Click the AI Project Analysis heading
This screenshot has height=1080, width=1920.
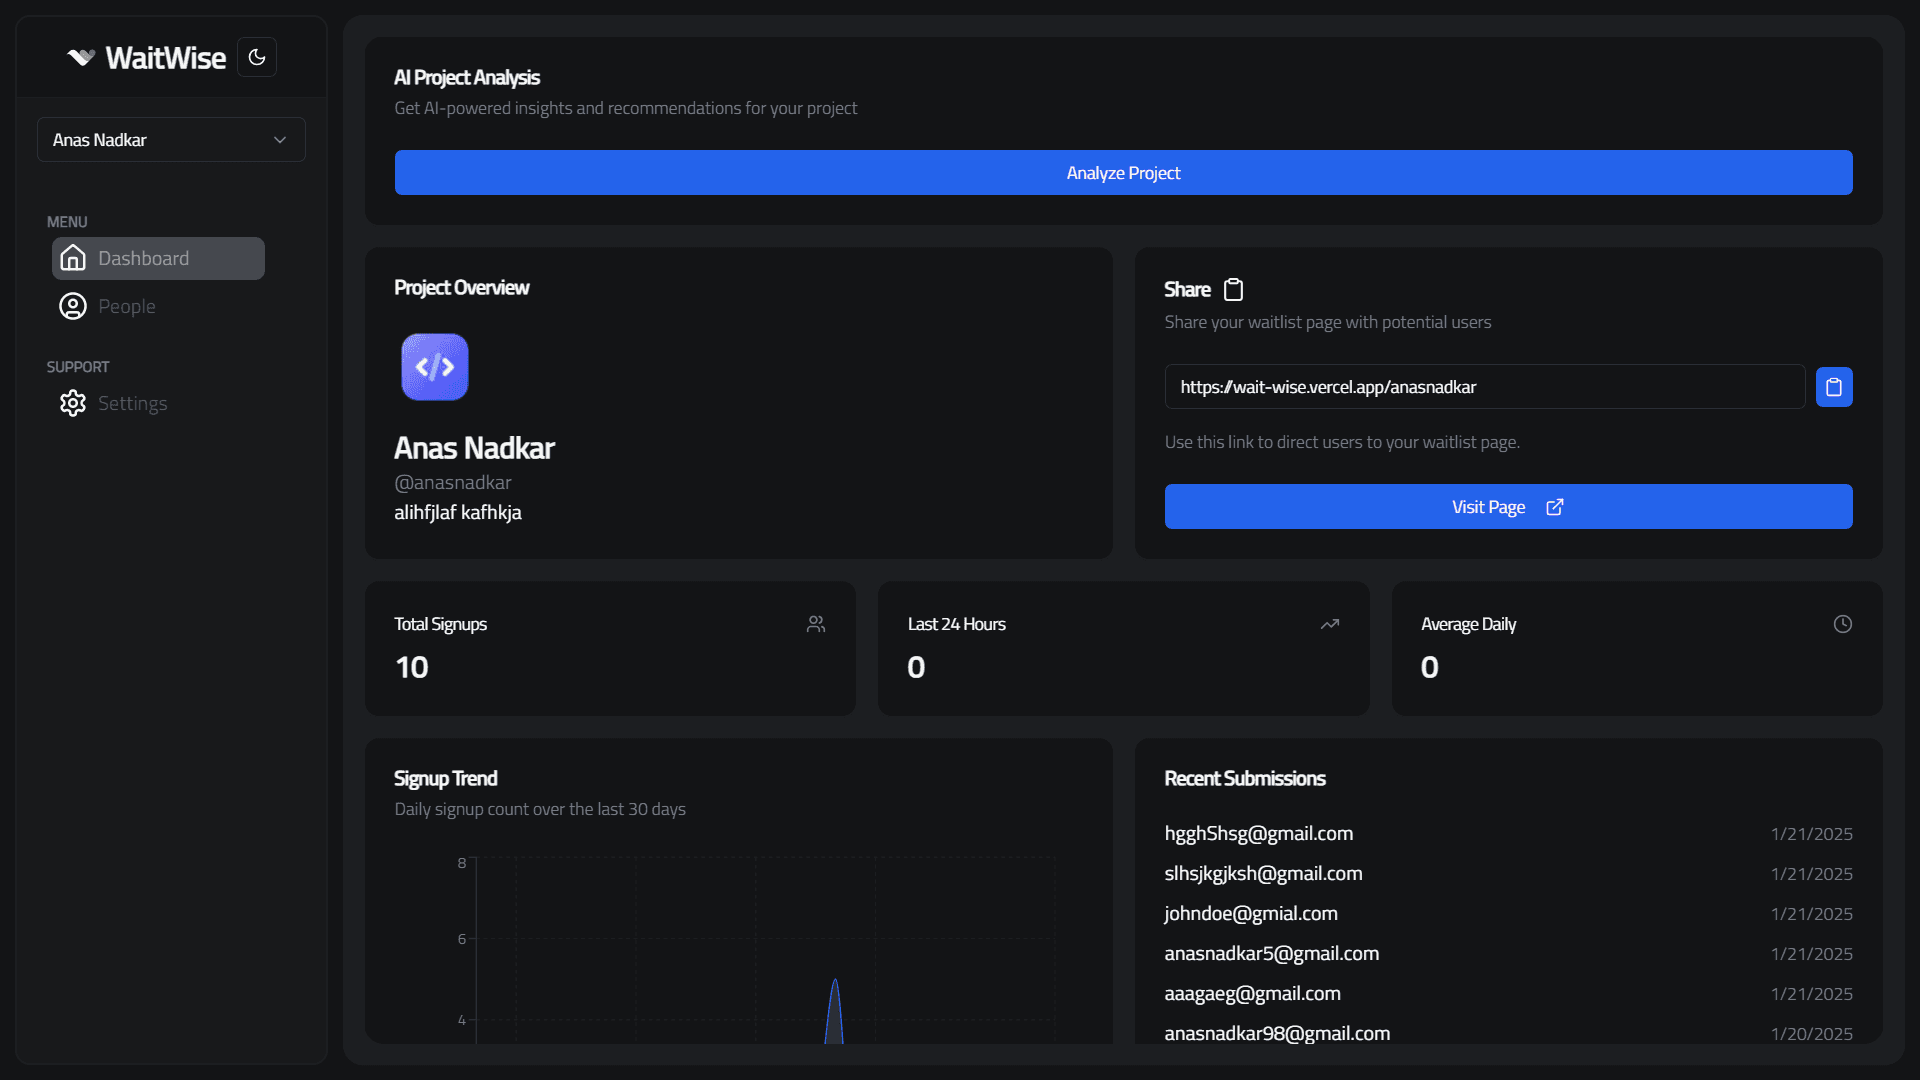(x=467, y=77)
